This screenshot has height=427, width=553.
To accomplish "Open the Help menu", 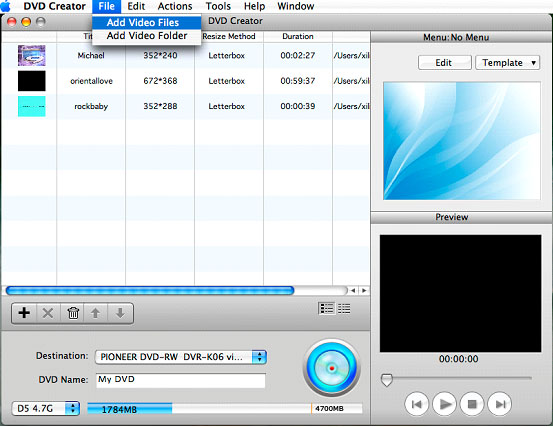I will pyautogui.click(x=254, y=6).
